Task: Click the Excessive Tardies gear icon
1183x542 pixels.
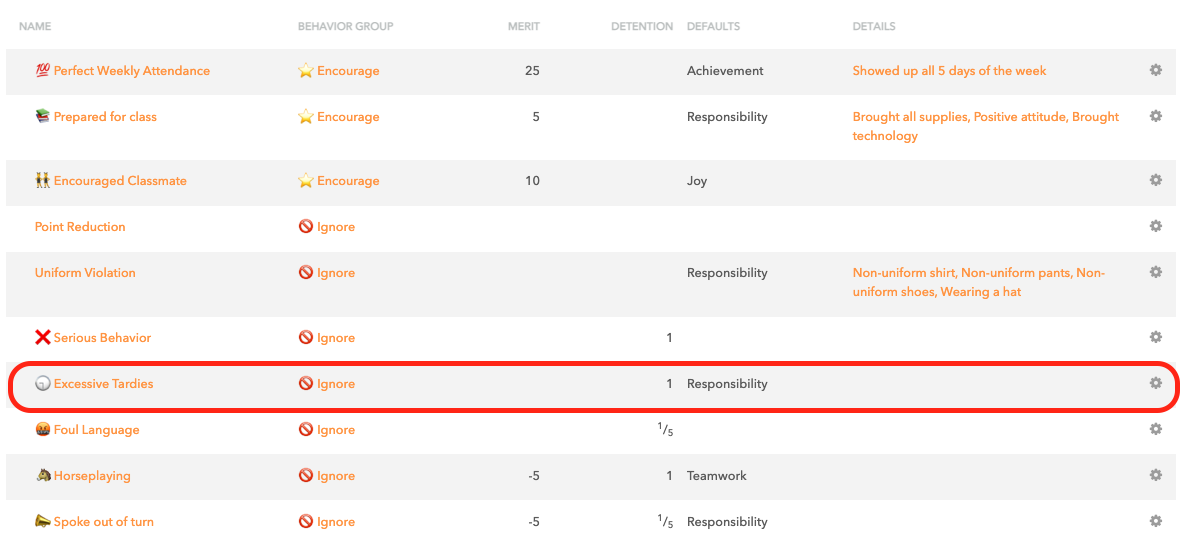Action: click(x=1156, y=383)
